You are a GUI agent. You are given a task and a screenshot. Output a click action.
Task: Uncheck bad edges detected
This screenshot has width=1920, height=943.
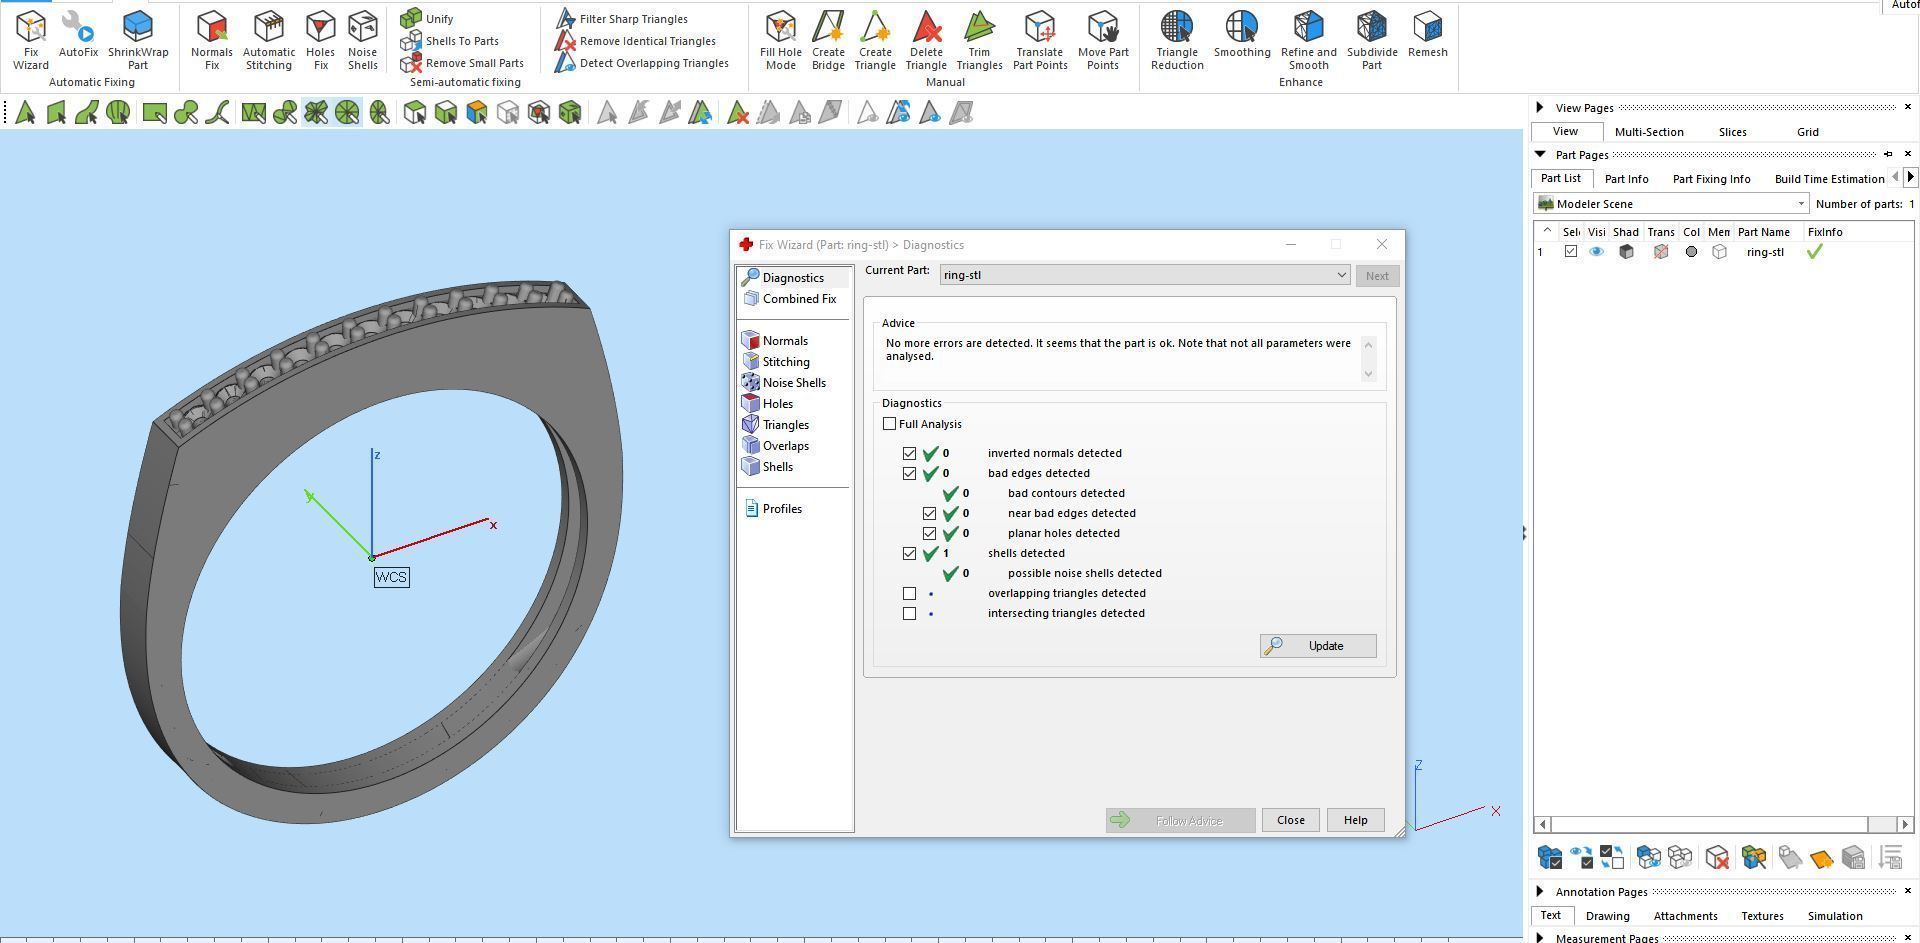tap(909, 473)
